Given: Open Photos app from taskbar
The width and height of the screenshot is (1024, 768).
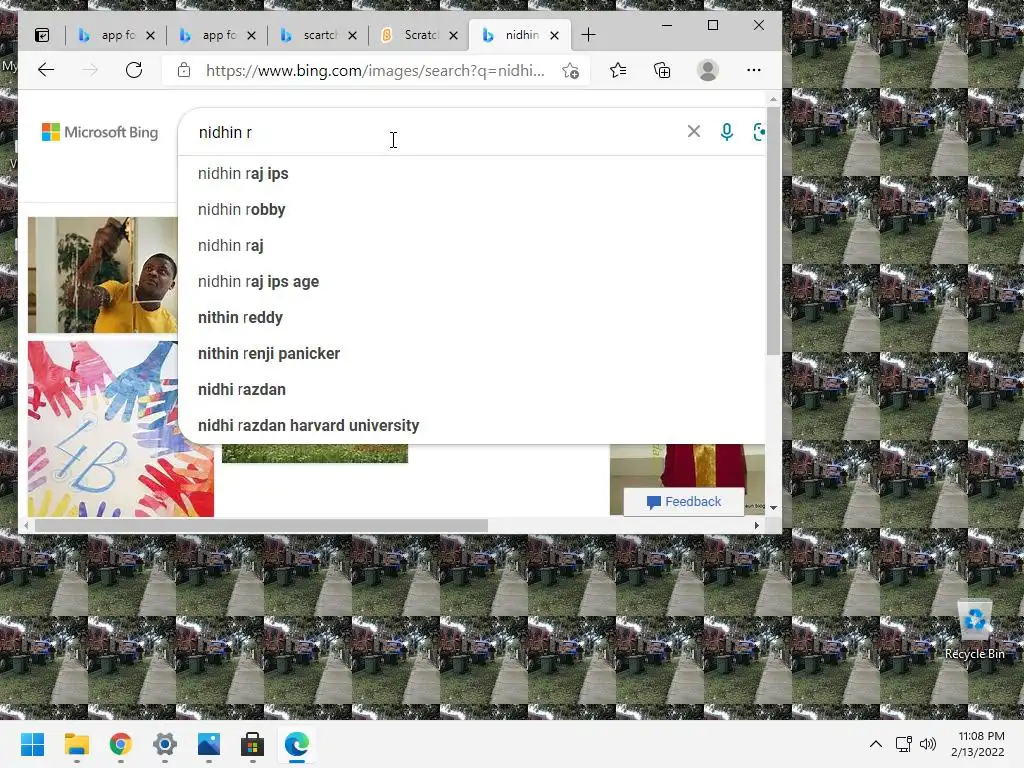Looking at the screenshot, I should click(208, 744).
